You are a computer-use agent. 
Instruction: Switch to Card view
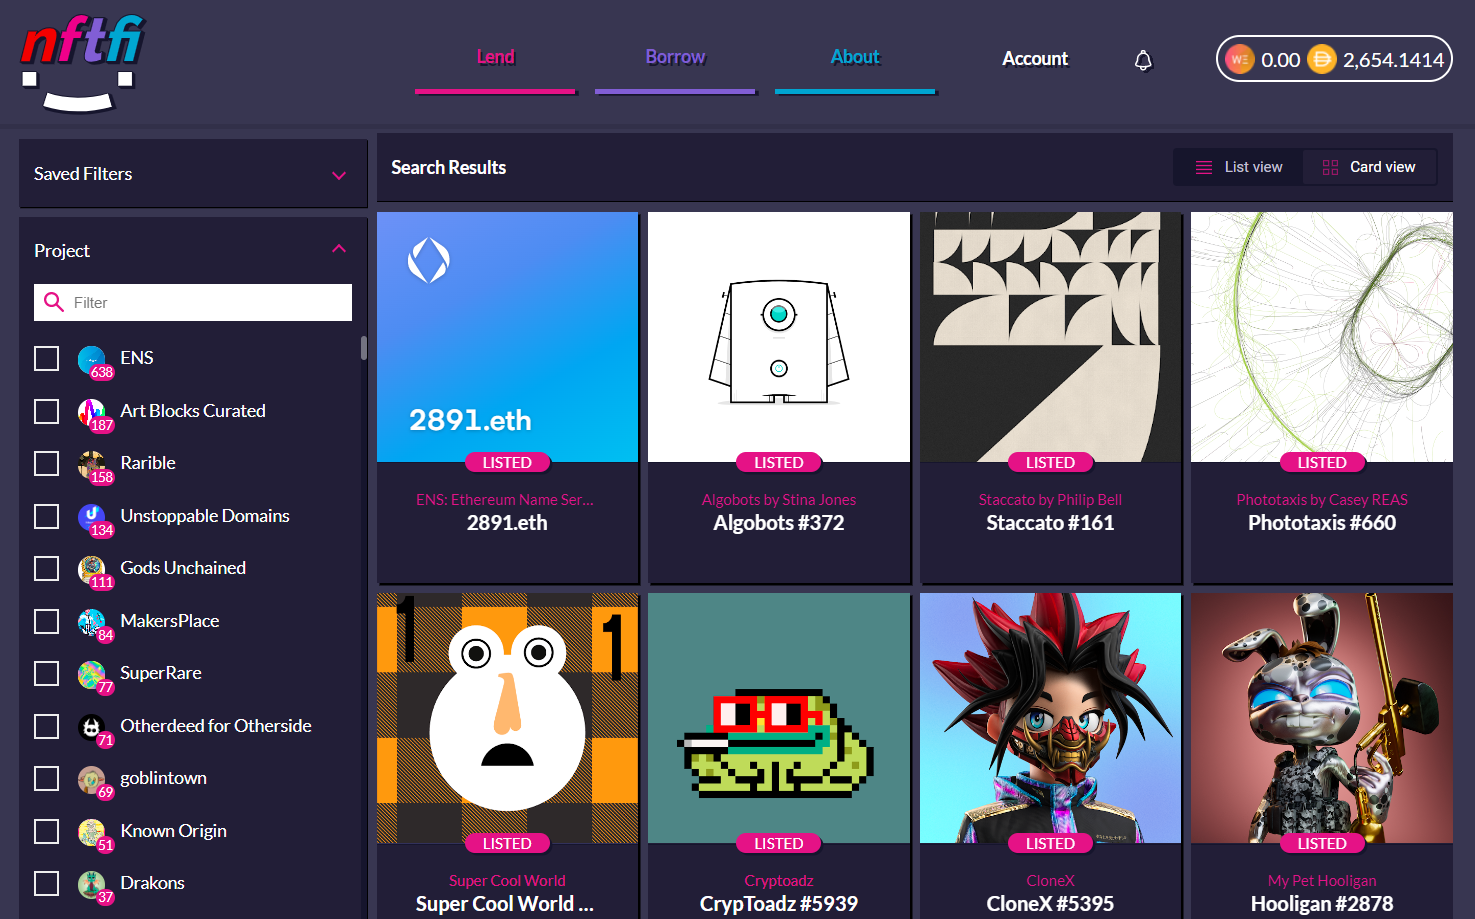pyautogui.click(x=1369, y=167)
